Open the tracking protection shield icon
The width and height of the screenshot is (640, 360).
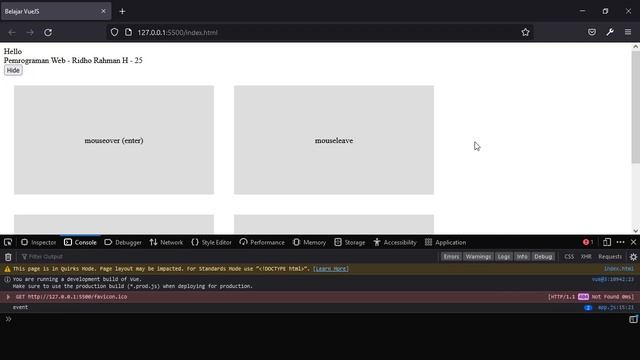[x=114, y=32]
